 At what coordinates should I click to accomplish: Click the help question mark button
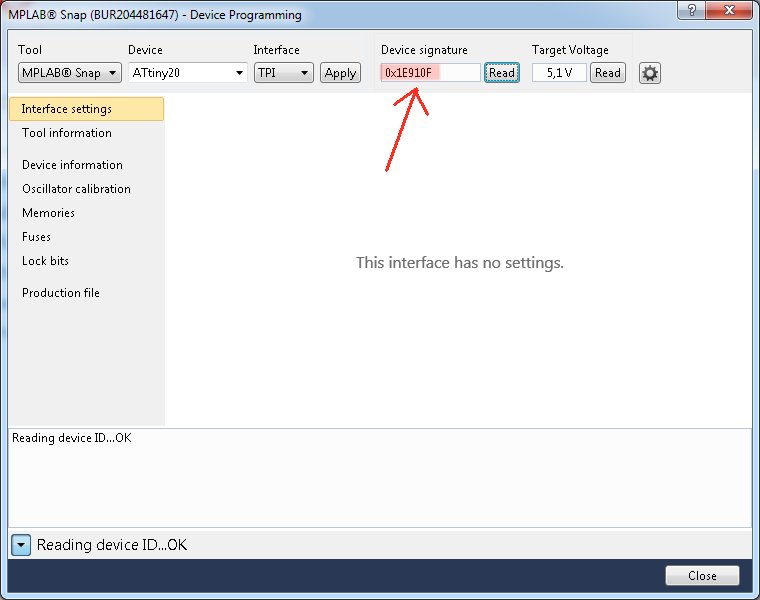tap(692, 10)
